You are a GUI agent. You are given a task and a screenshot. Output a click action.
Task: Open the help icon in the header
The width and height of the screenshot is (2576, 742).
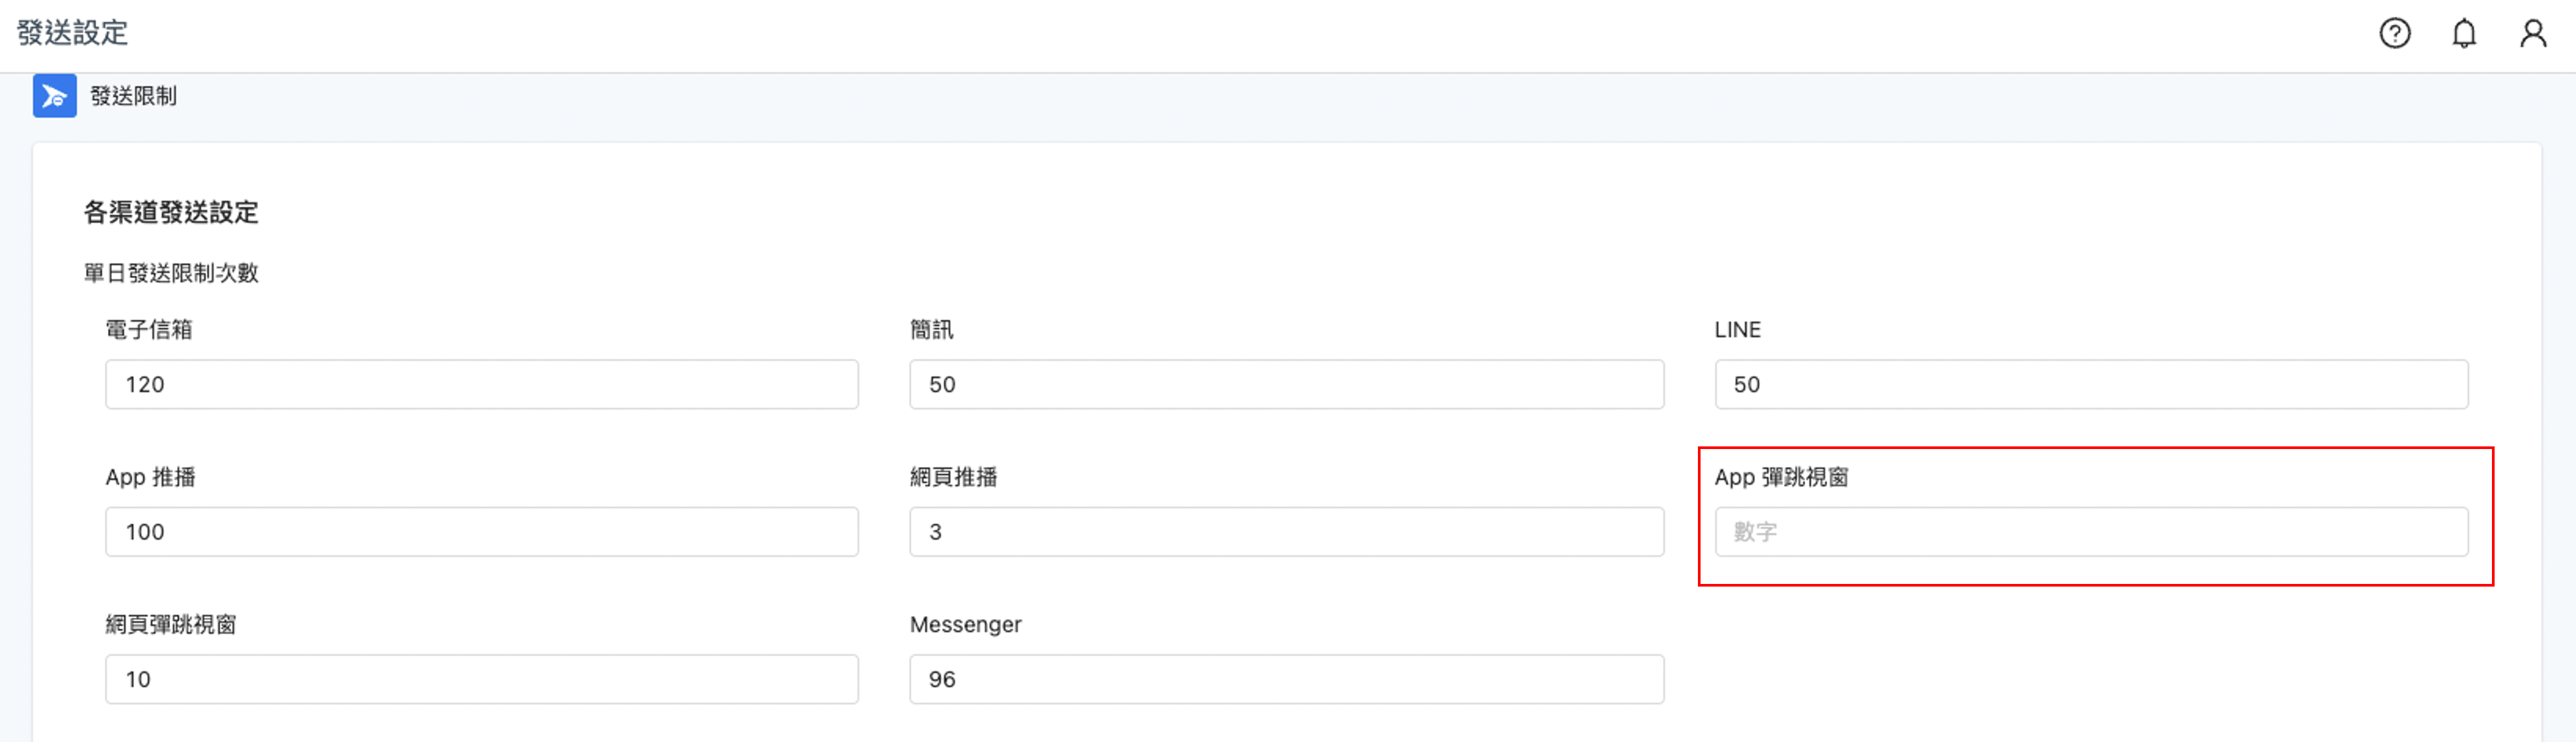pos(2396,33)
